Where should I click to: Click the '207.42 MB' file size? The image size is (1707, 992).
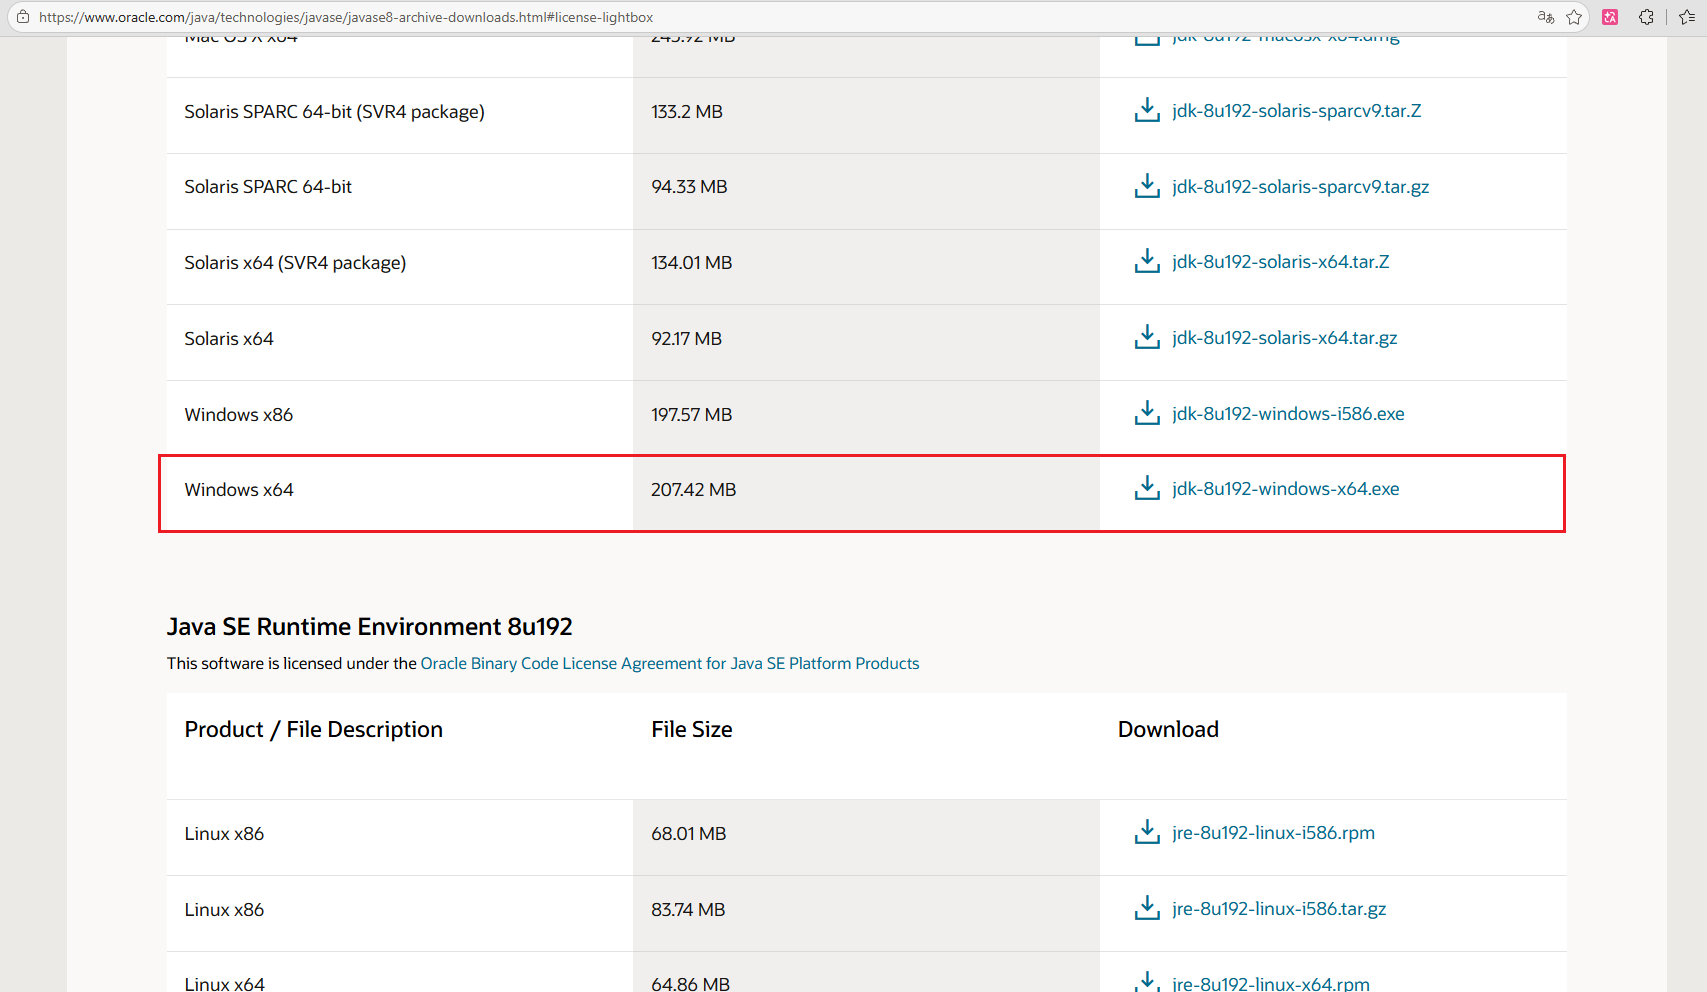click(x=694, y=490)
